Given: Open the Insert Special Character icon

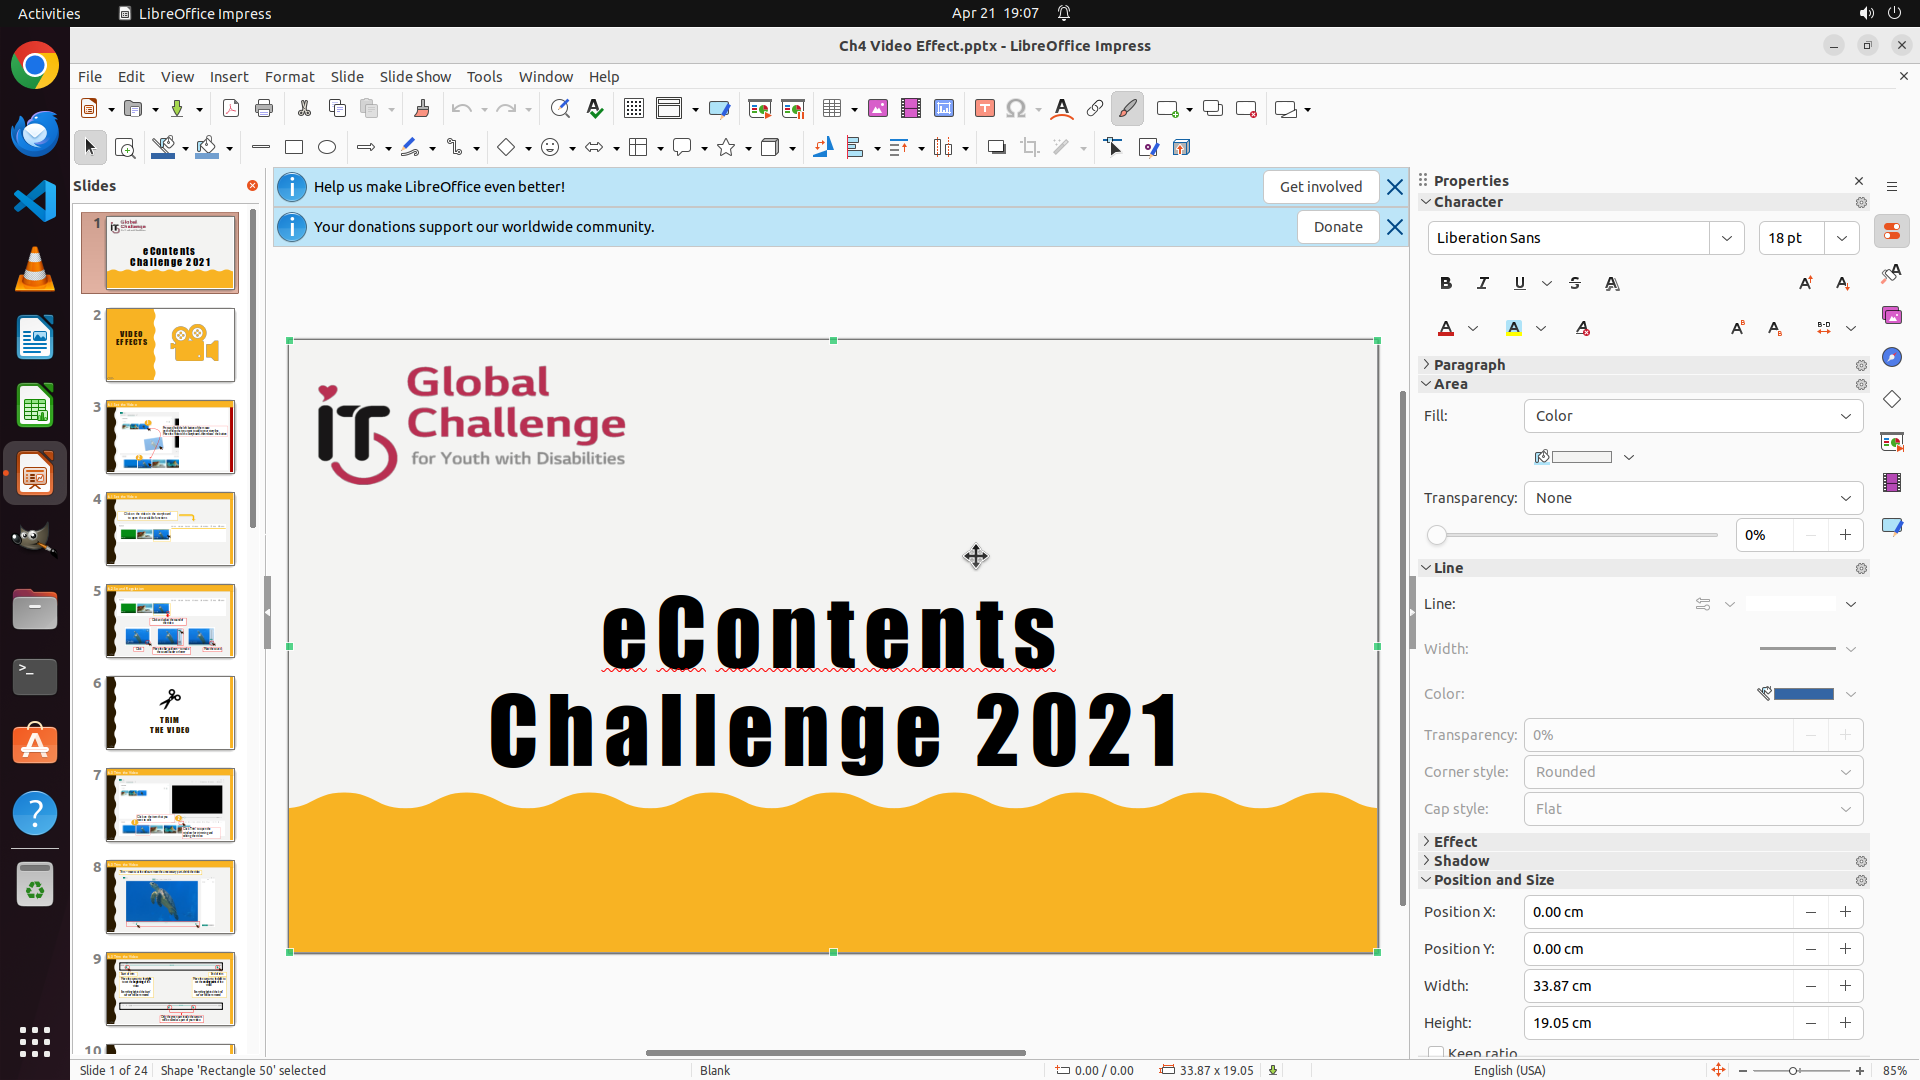Looking at the screenshot, I should pos(1016,109).
